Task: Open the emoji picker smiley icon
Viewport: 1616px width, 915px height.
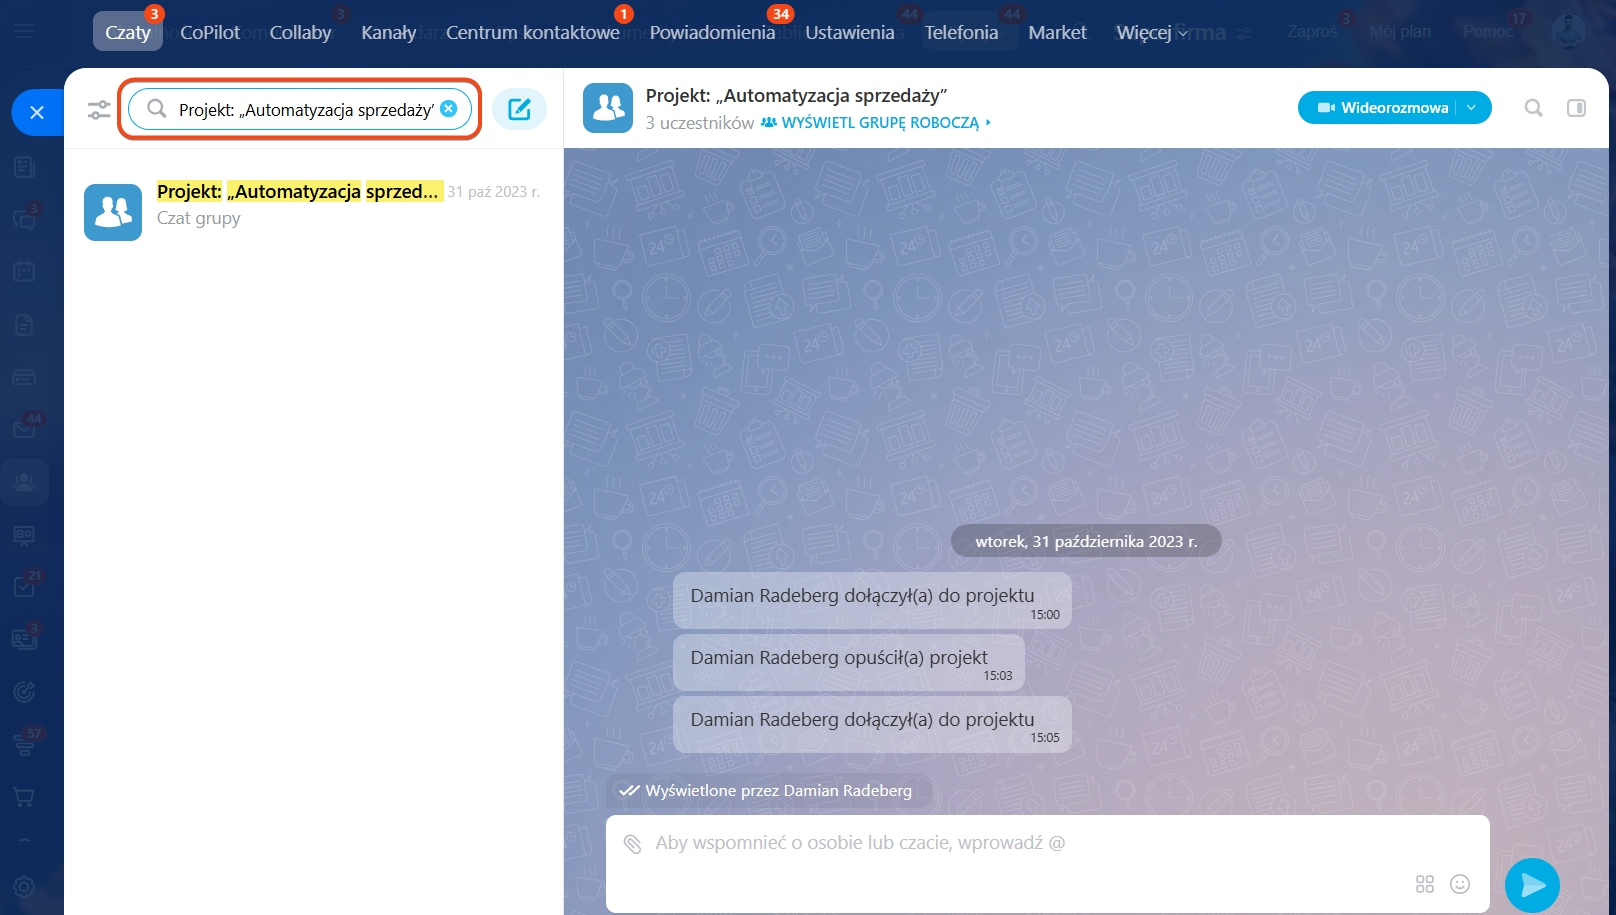Action: (x=1460, y=884)
